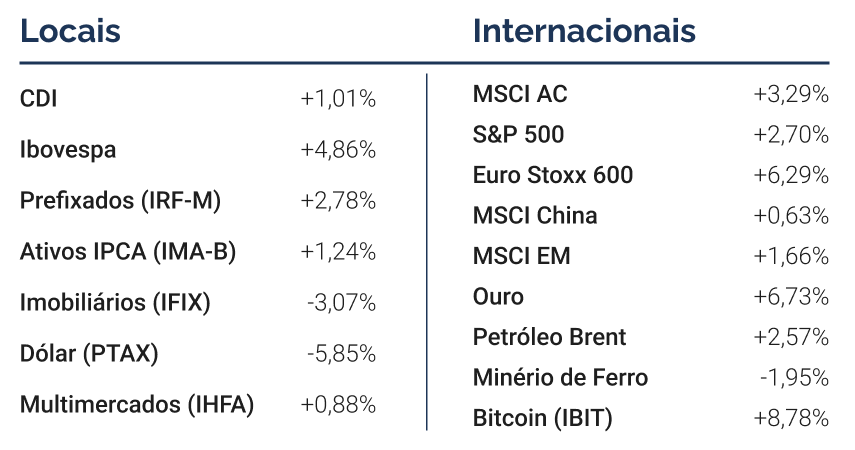Click the Ativos IPCA (IMA-B) label
Viewport: 855px width, 450px height.
(x=128, y=252)
